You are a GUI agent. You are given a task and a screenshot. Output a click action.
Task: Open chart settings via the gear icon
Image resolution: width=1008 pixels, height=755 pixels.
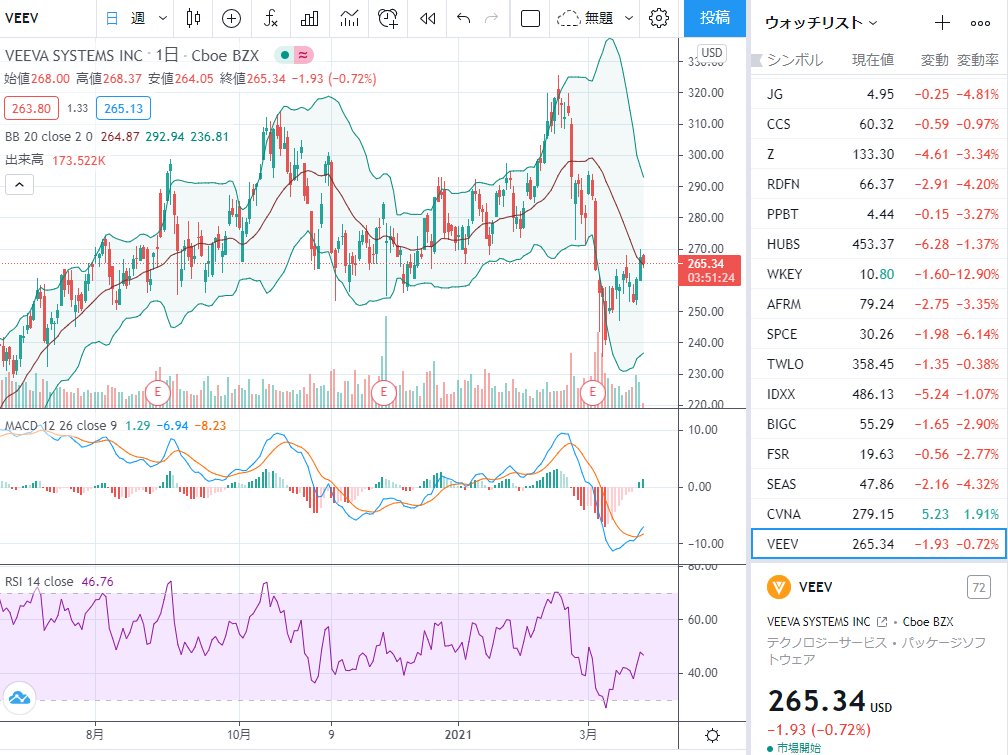[x=659, y=18]
